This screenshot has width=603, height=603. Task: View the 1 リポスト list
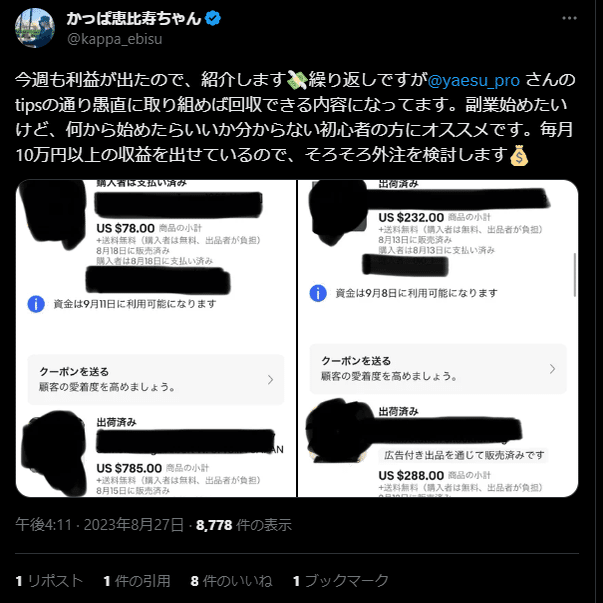tap(49, 581)
